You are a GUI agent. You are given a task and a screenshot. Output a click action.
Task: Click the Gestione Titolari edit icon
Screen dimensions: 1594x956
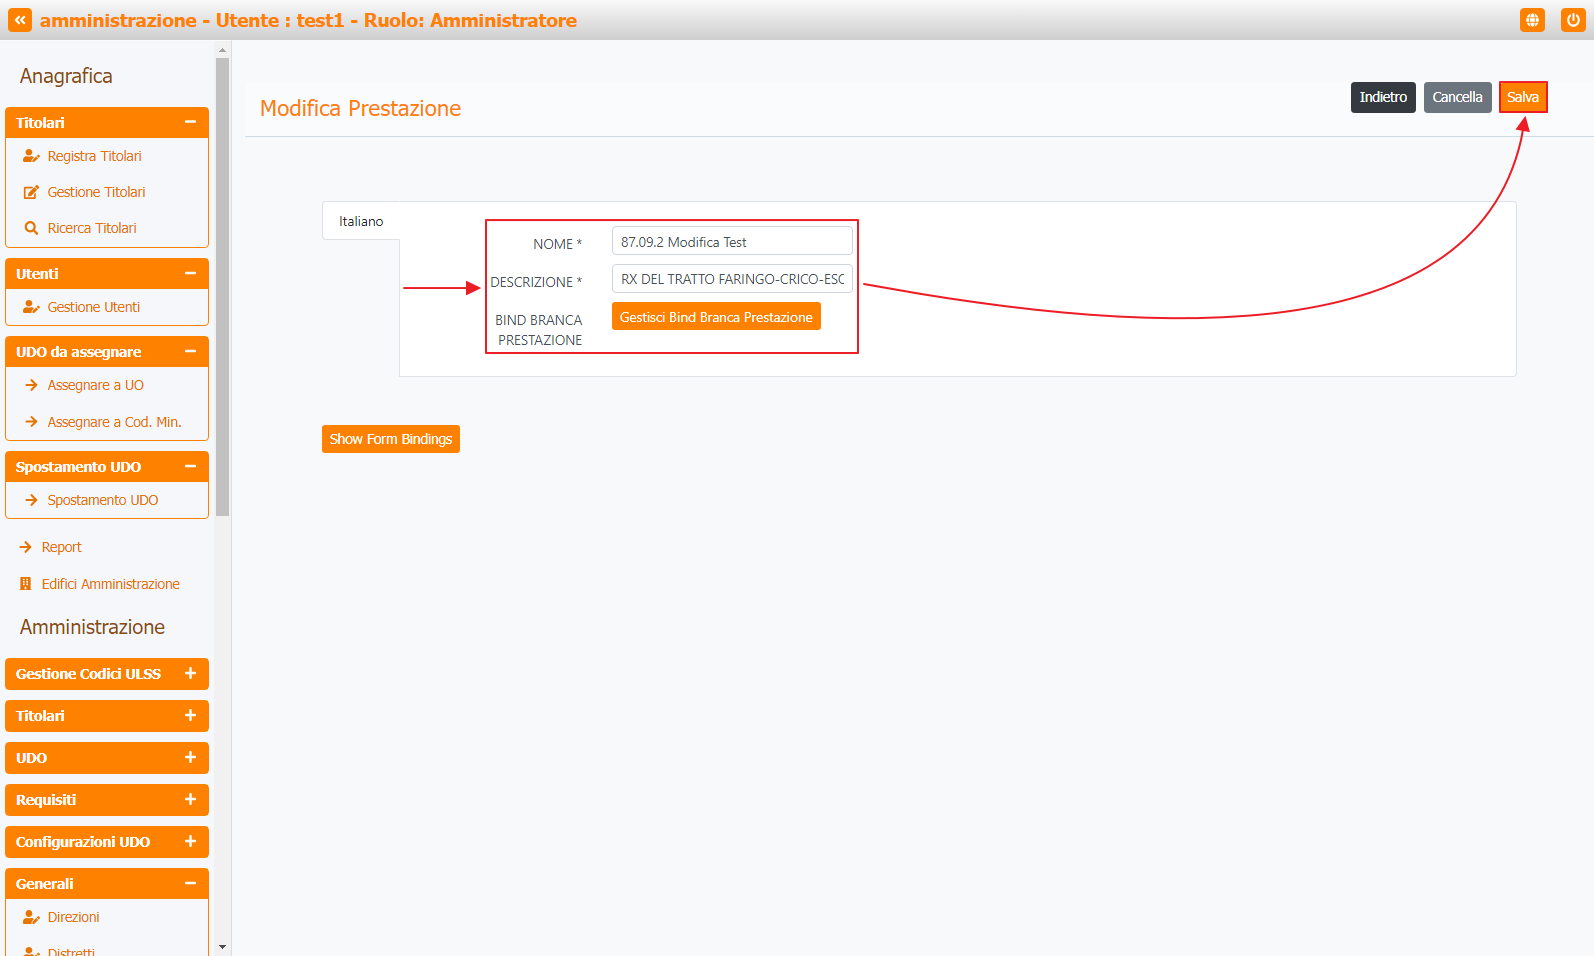tap(31, 192)
